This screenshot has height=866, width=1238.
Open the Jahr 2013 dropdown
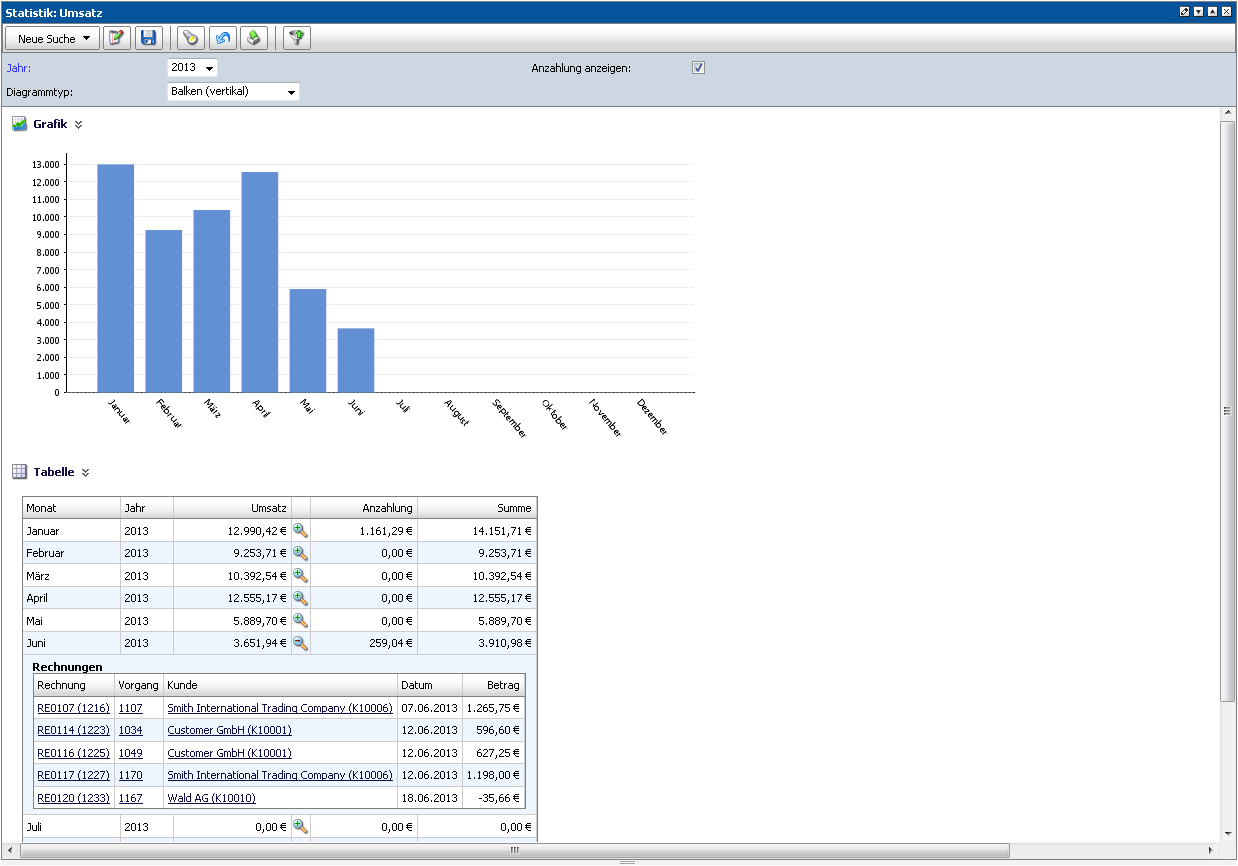pos(192,68)
